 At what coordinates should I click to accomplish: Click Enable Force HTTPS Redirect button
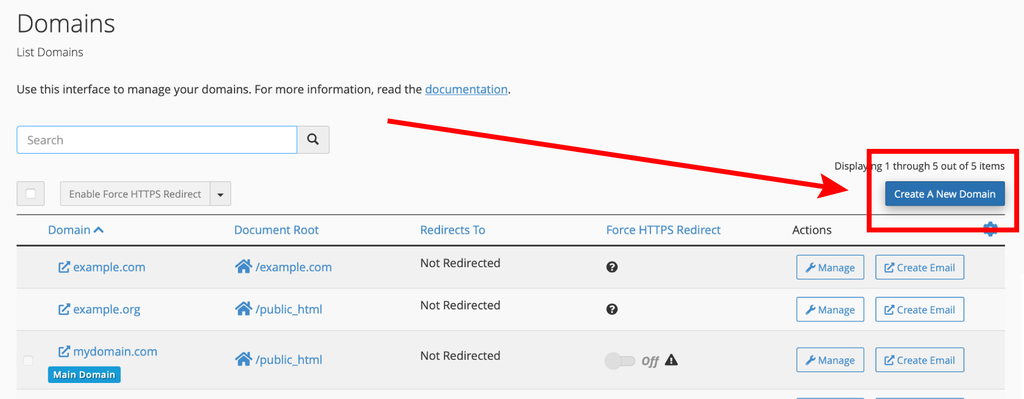pos(135,194)
